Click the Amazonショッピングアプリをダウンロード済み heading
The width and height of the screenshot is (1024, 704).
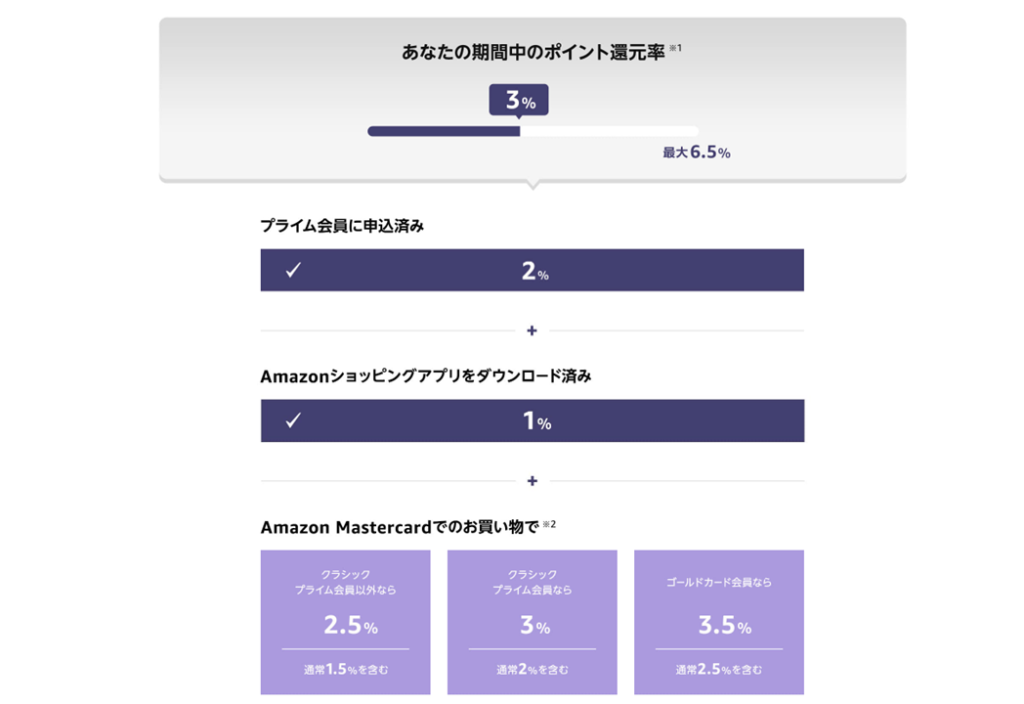(426, 376)
